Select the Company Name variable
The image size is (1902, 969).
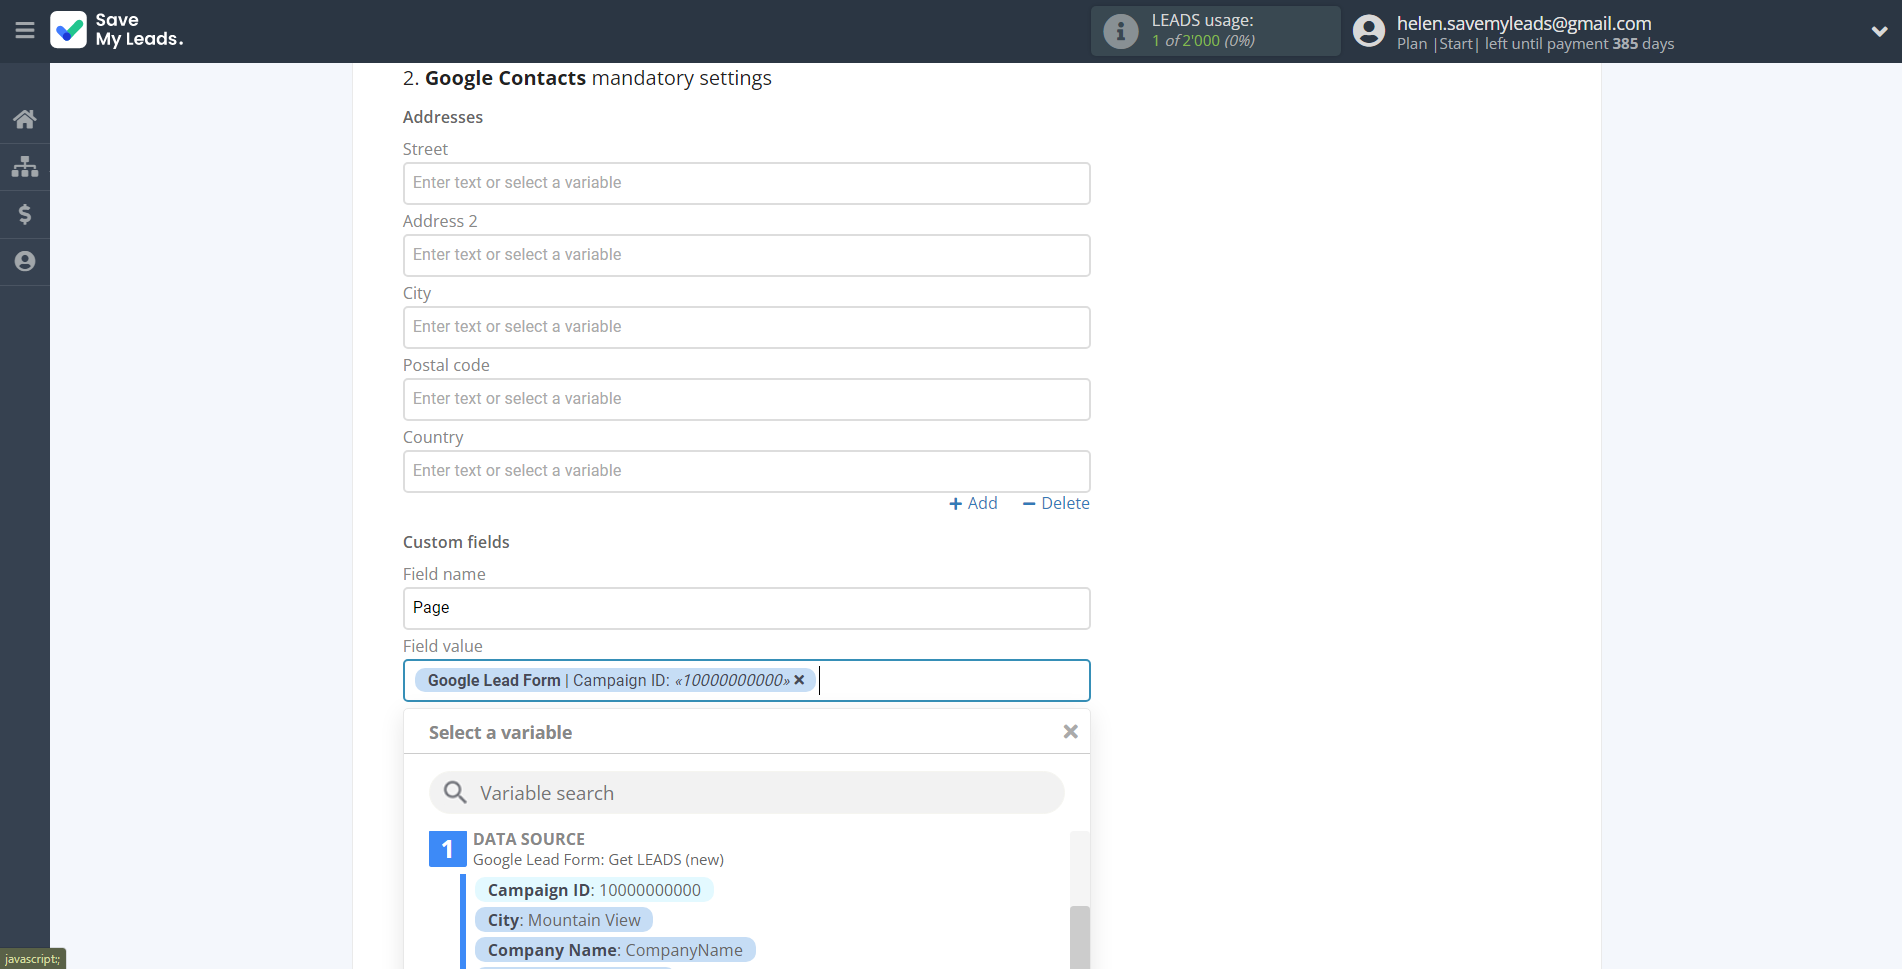pyautogui.click(x=615, y=950)
